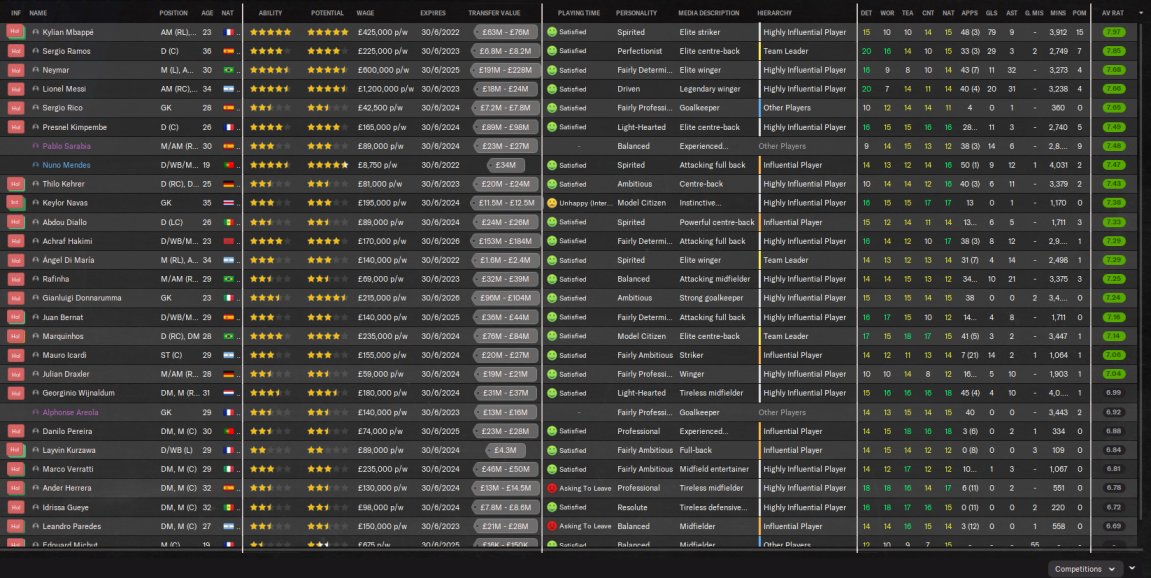This screenshot has width=1151, height=578.
Task: Click the green satisfied smiley for Mauro Icardi
Action: point(552,355)
